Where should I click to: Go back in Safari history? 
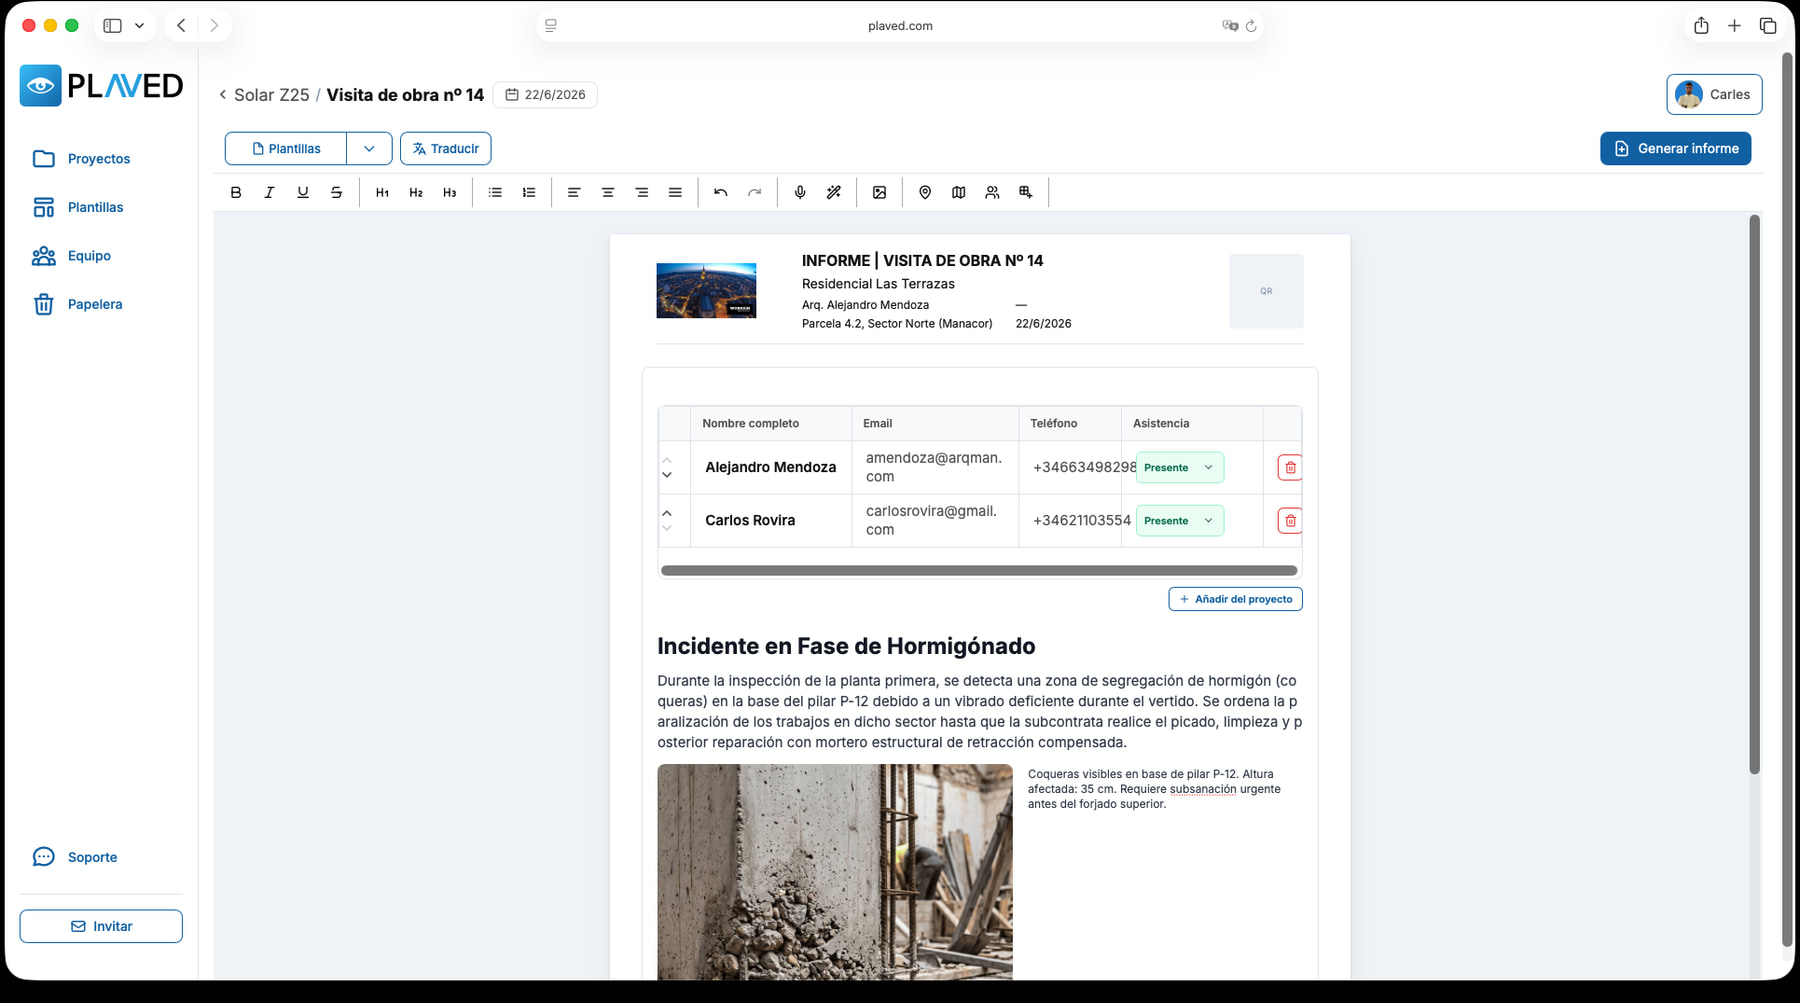pos(181,26)
